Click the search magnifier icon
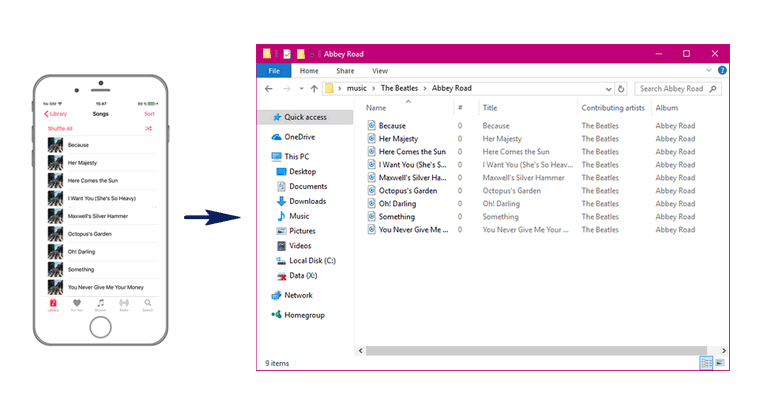The height and width of the screenshot is (413, 760). click(x=712, y=89)
